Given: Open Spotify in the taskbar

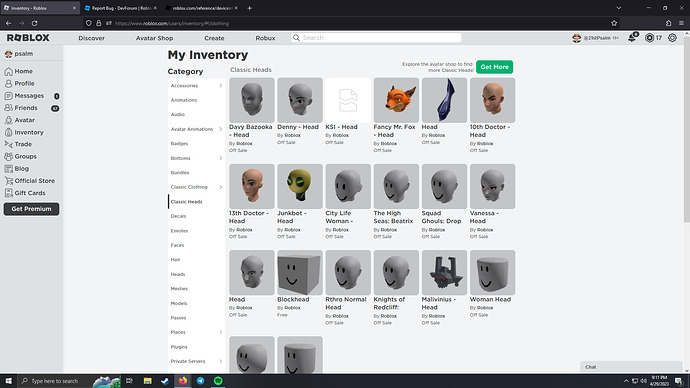Looking at the screenshot, I should tap(218, 381).
